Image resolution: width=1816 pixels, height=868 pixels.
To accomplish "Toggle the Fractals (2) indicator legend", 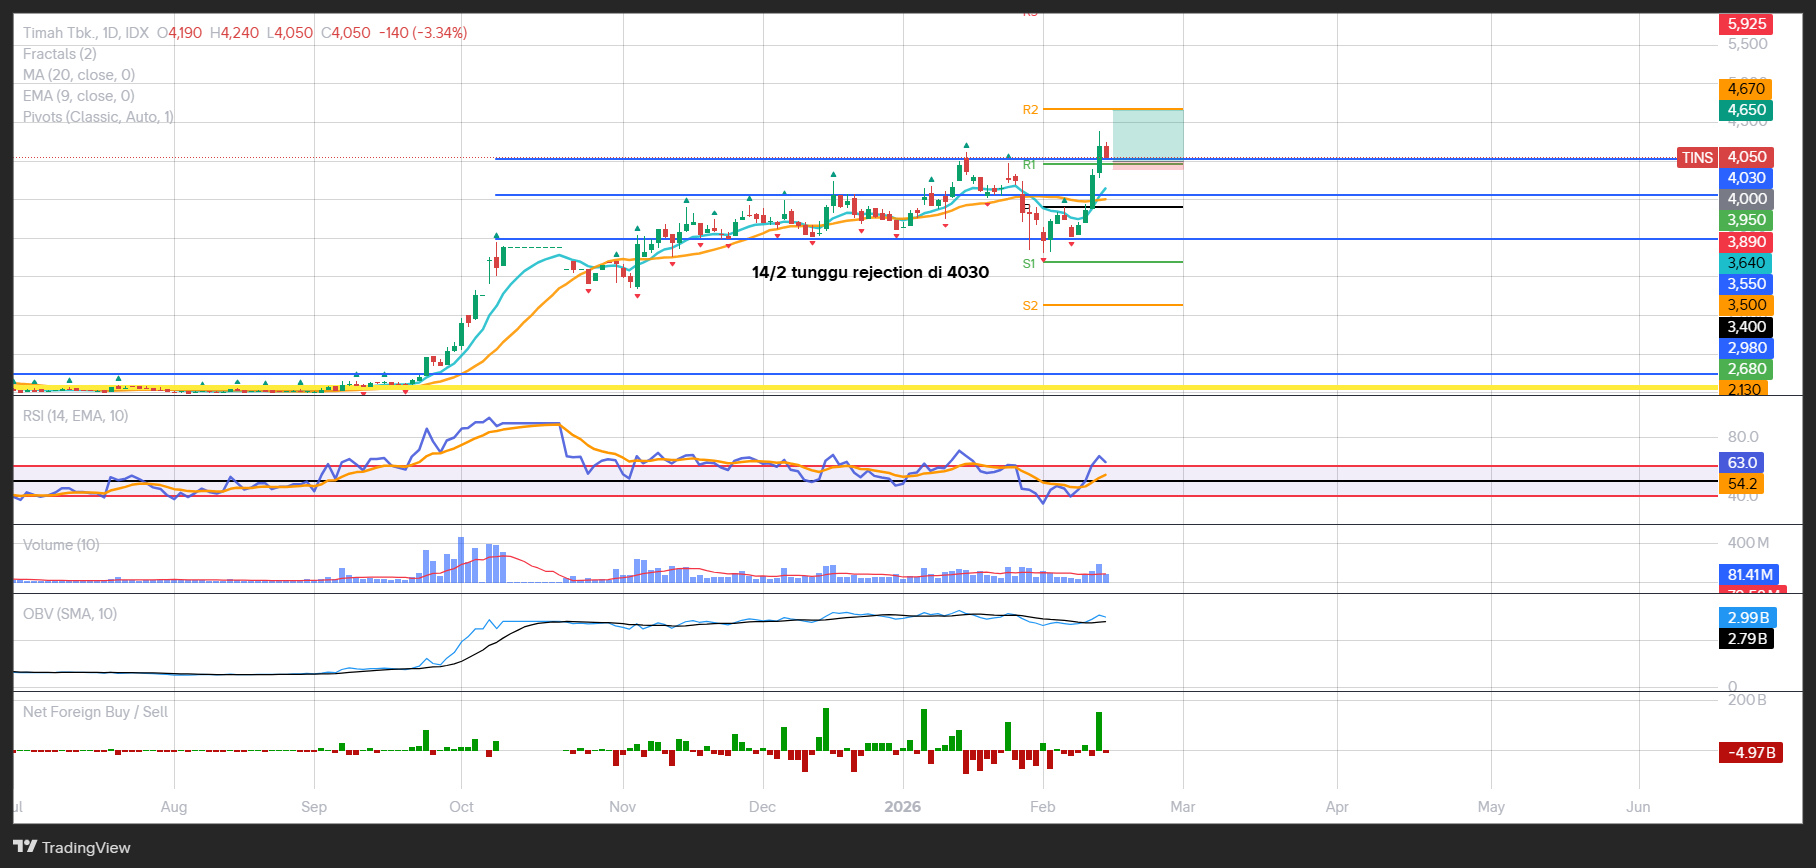I will pos(60,54).
